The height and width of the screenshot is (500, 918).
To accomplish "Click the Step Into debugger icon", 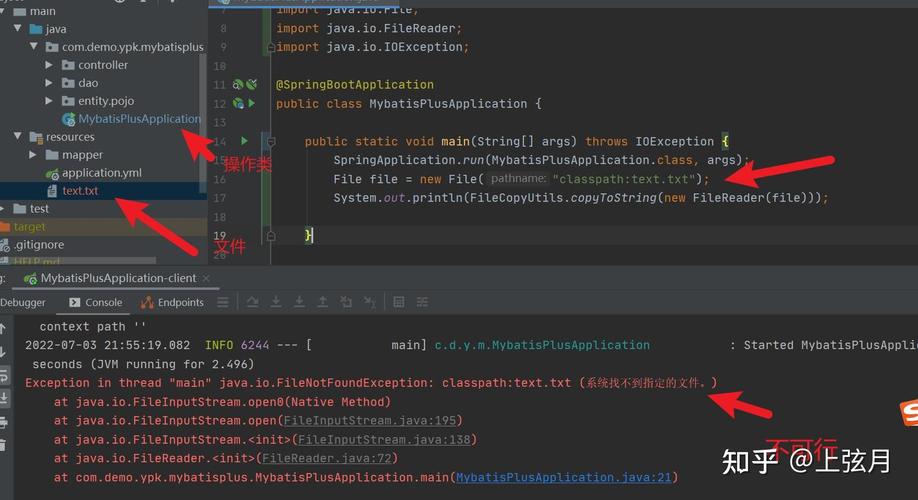I will coord(275,302).
